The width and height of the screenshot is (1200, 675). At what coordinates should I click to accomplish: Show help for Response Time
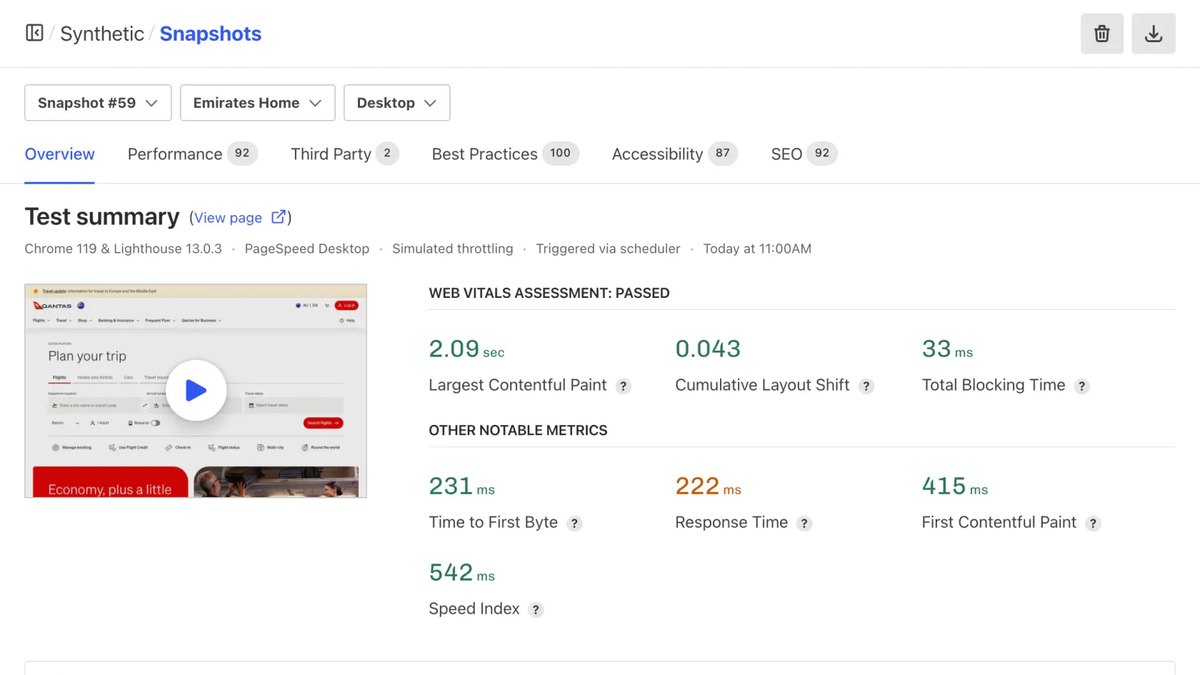(804, 523)
